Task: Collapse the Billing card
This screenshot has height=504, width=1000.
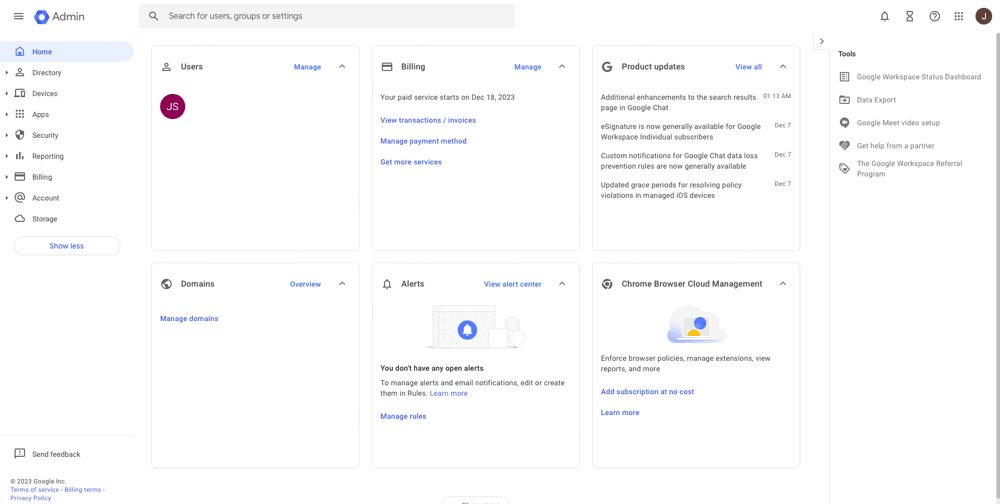Action: coord(562,66)
